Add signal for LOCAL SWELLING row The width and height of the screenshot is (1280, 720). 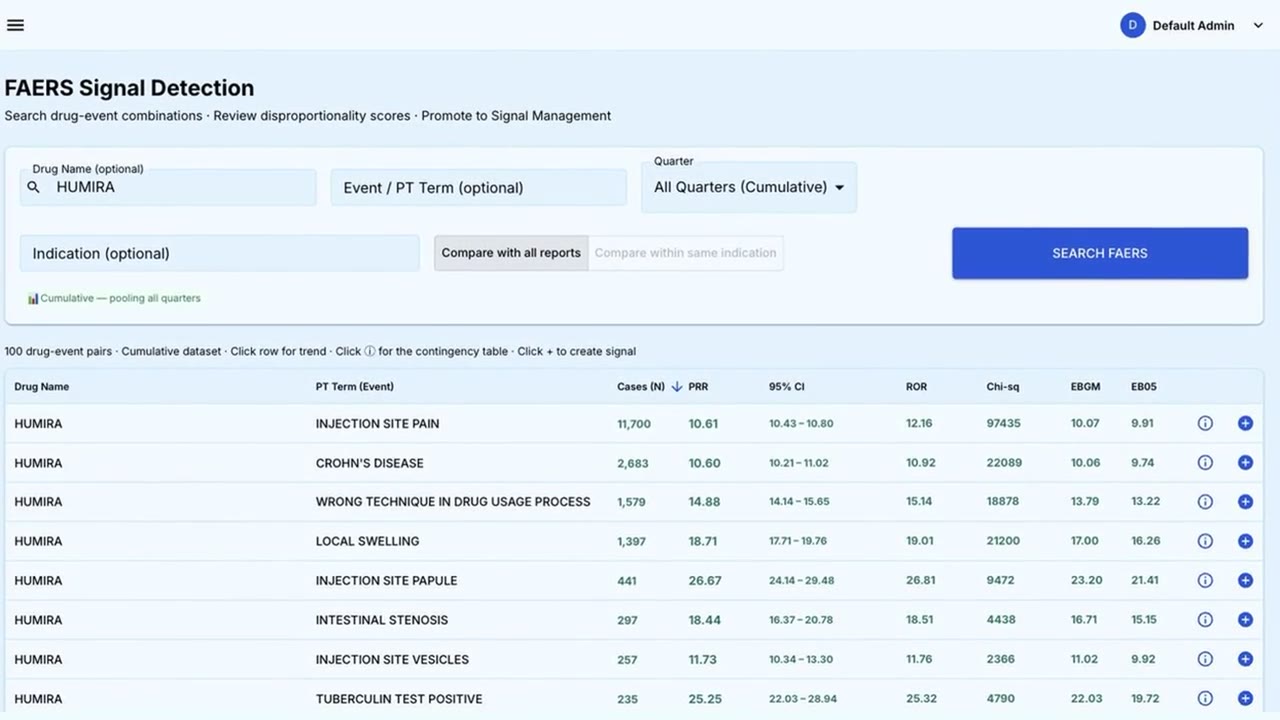click(x=1245, y=541)
